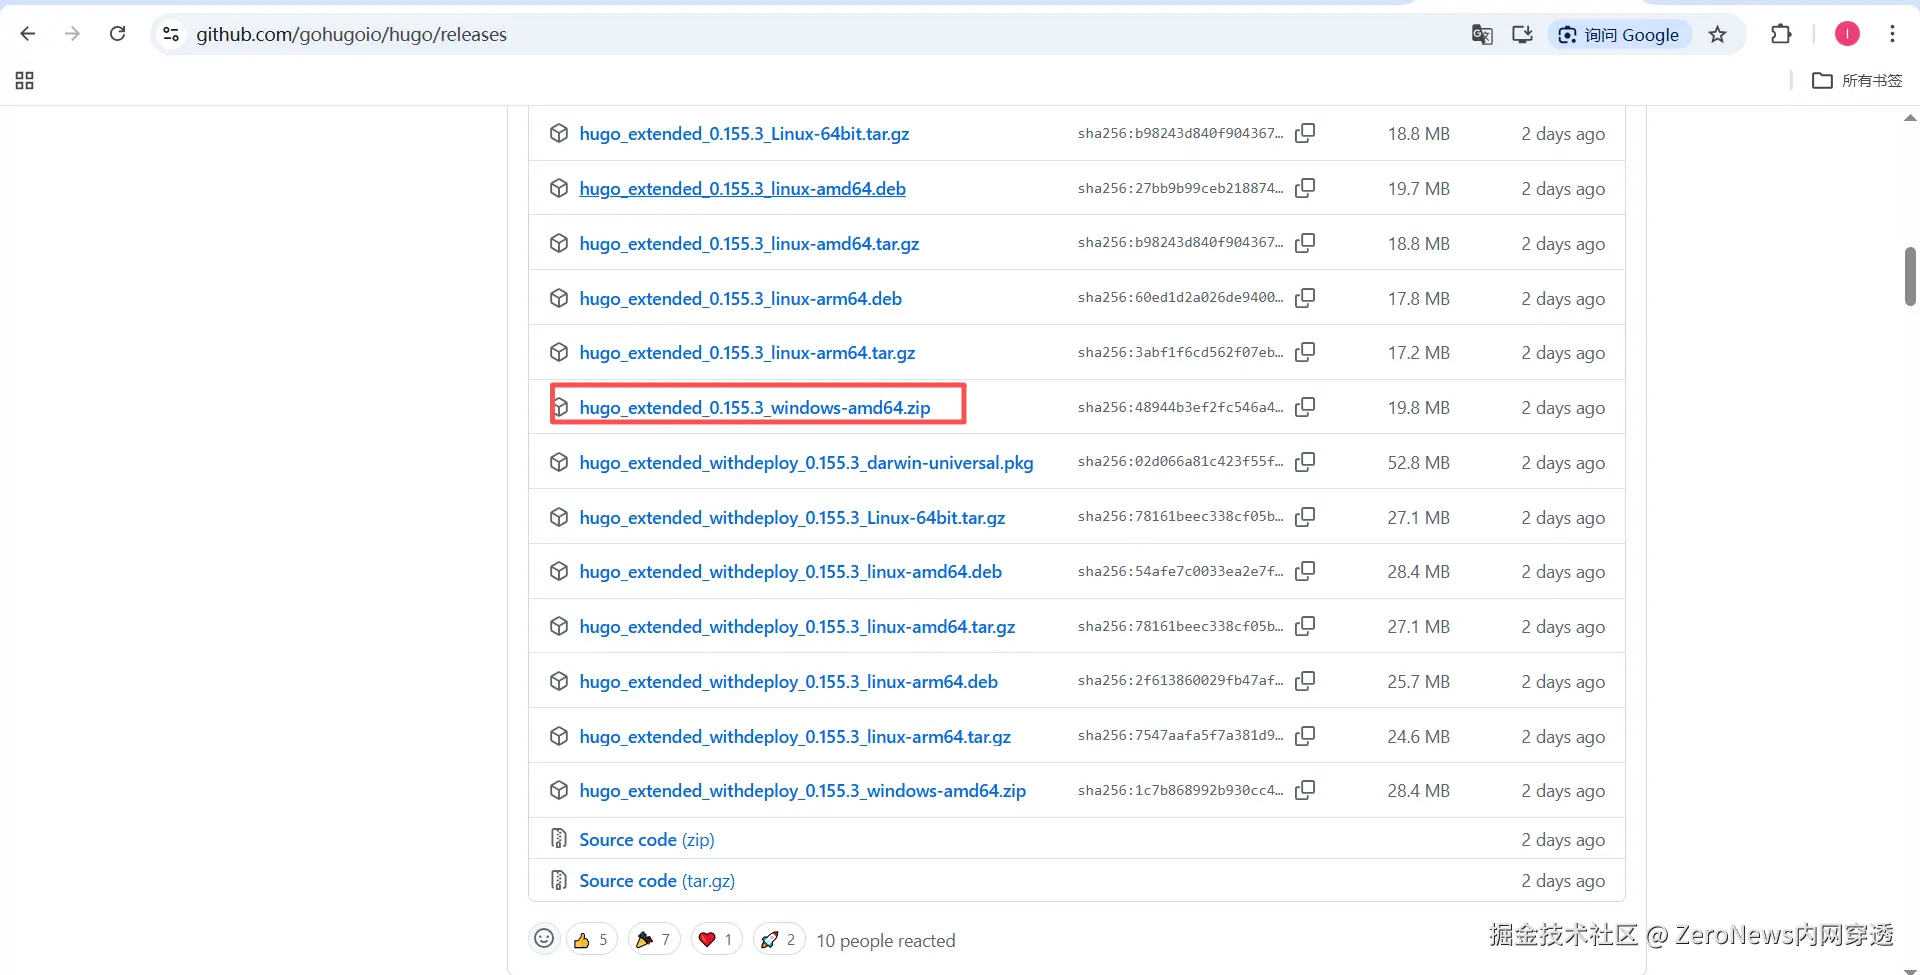Select hash text "sha256:60ed1d2a026de9400…"
Image resolution: width=1920 pixels, height=975 pixels.
point(1180,298)
